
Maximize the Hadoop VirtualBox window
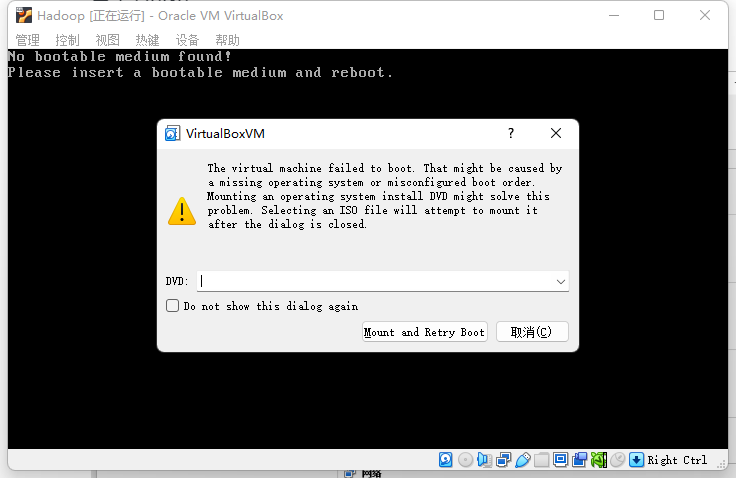659,15
